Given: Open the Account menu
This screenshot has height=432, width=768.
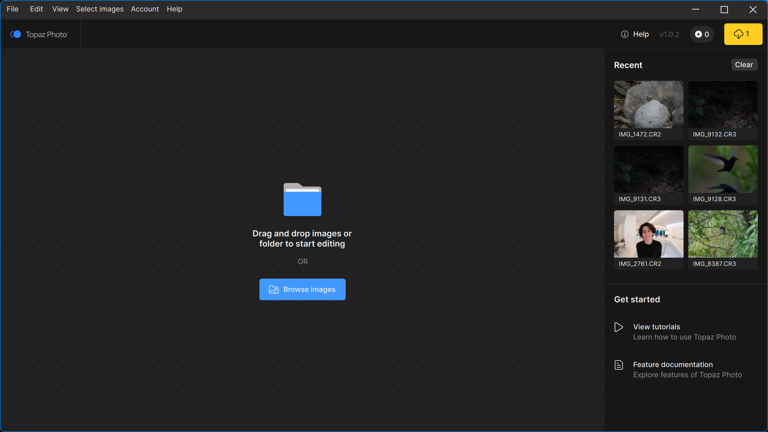Looking at the screenshot, I should (x=145, y=9).
